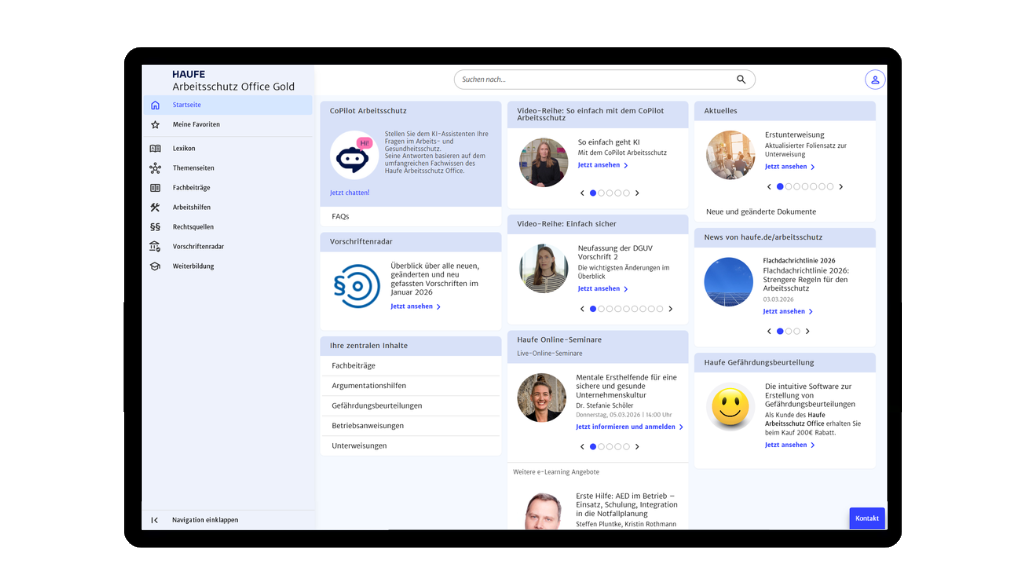The width and height of the screenshot is (1024, 586).
Task: Open the user profile icon
Action: tap(875, 80)
